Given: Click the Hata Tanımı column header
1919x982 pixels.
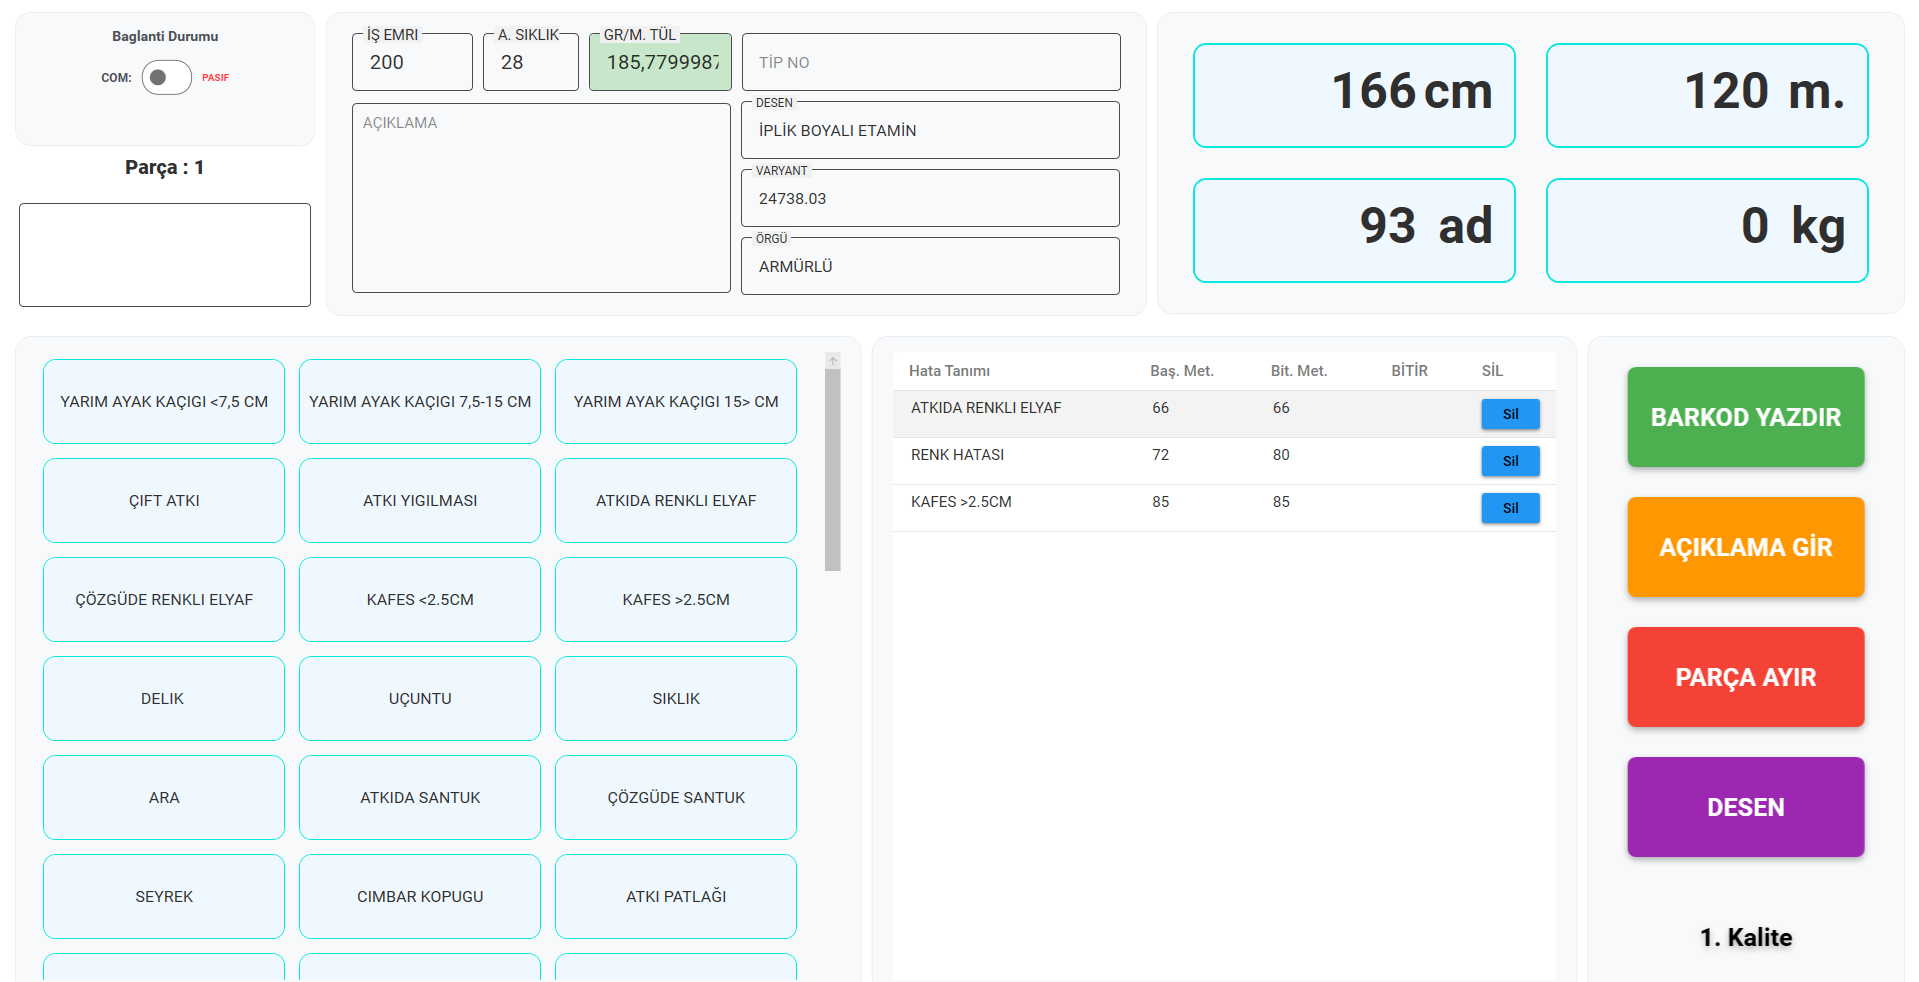Looking at the screenshot, I should [x=949, y=371].
